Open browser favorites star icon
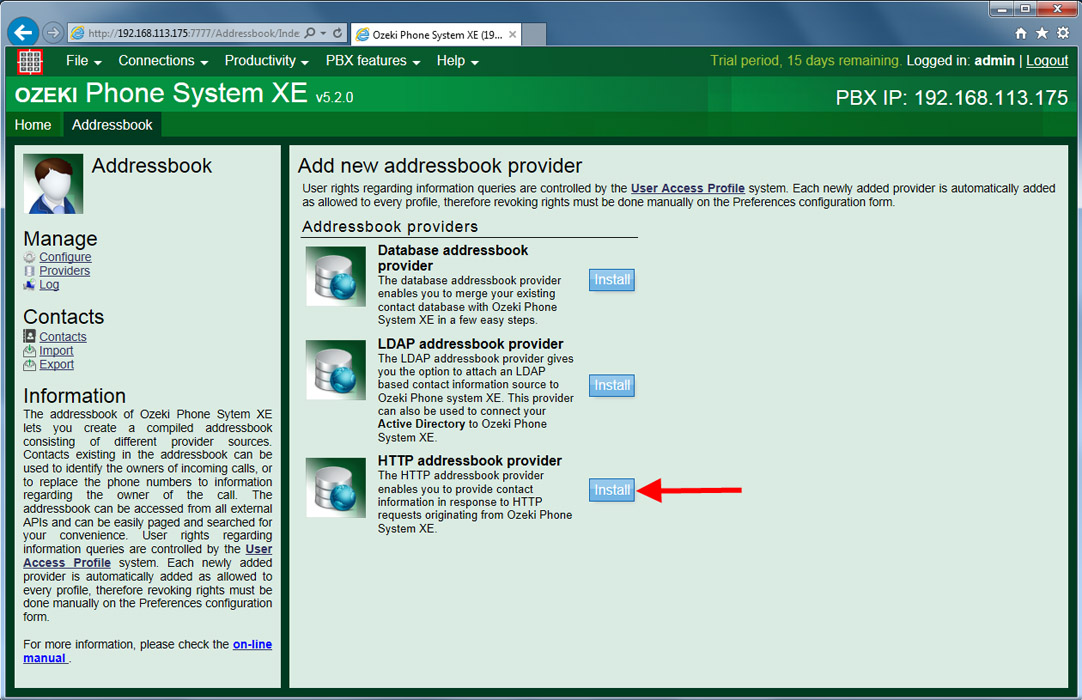 tap(1042, 32)
